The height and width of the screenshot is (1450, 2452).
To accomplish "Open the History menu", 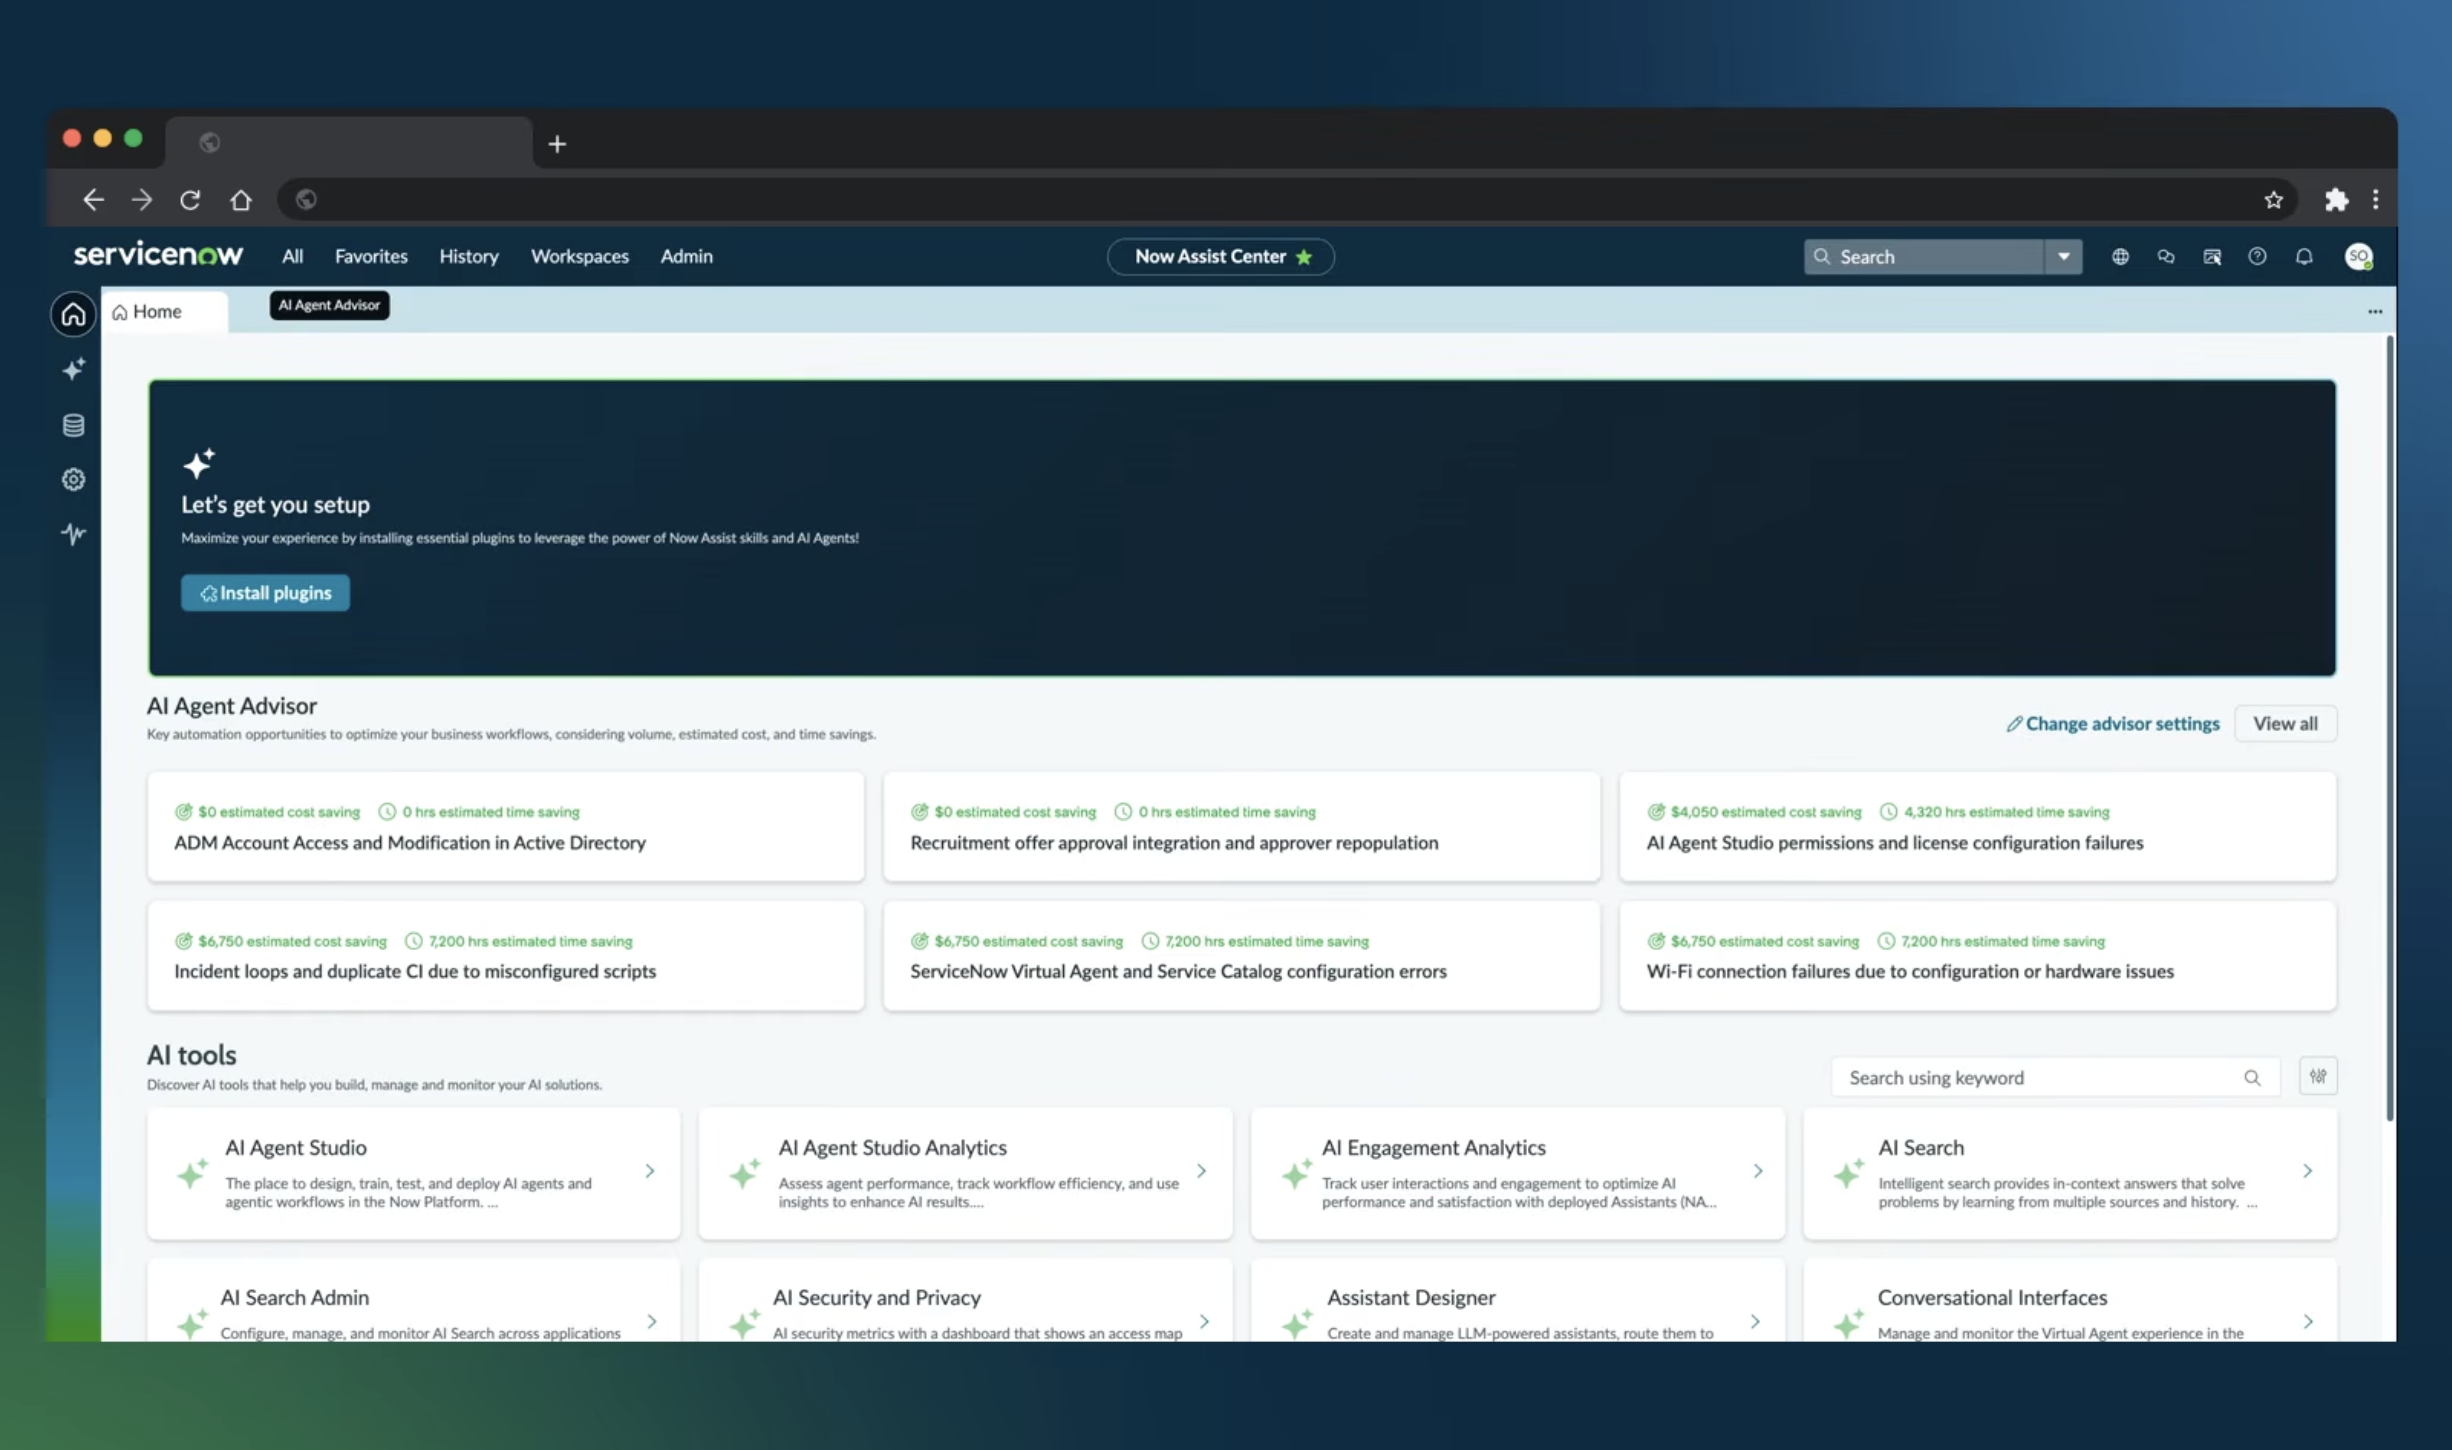I will (469, 256).
